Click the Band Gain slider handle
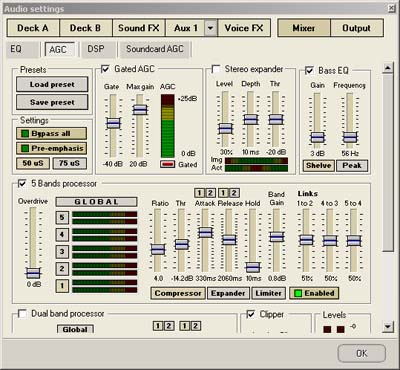This screenshot has height=370, width=400. tap(277, 237)
